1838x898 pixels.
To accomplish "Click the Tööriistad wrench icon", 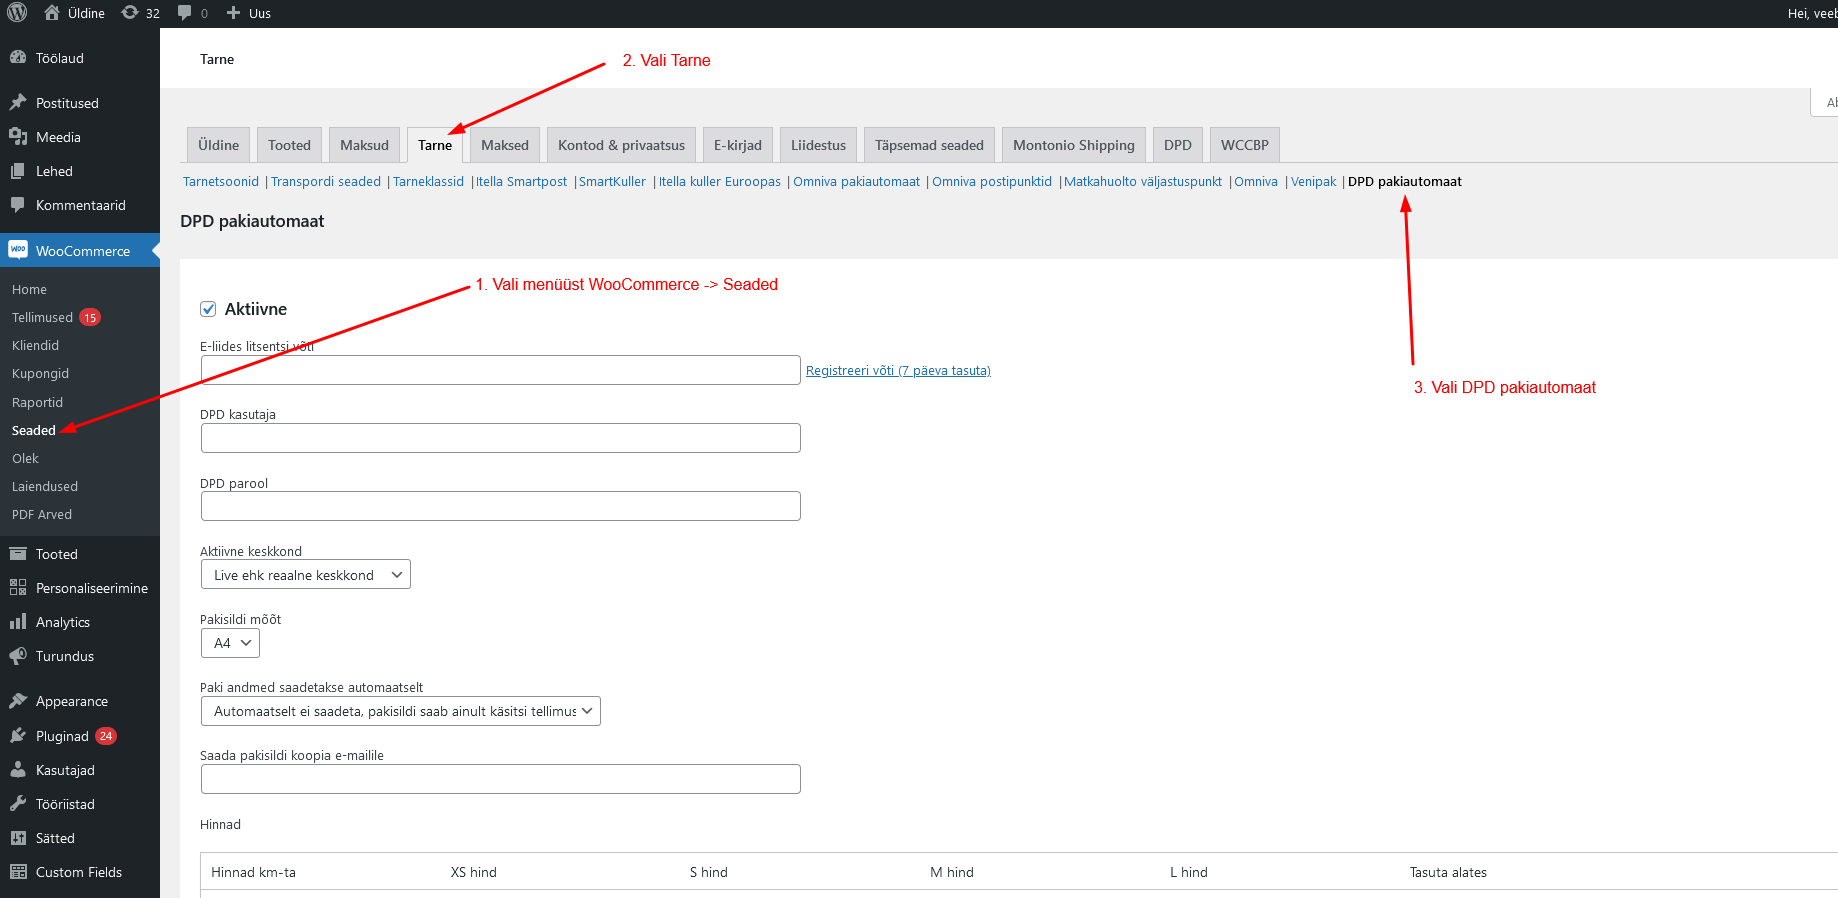I will tap(18, 804).
